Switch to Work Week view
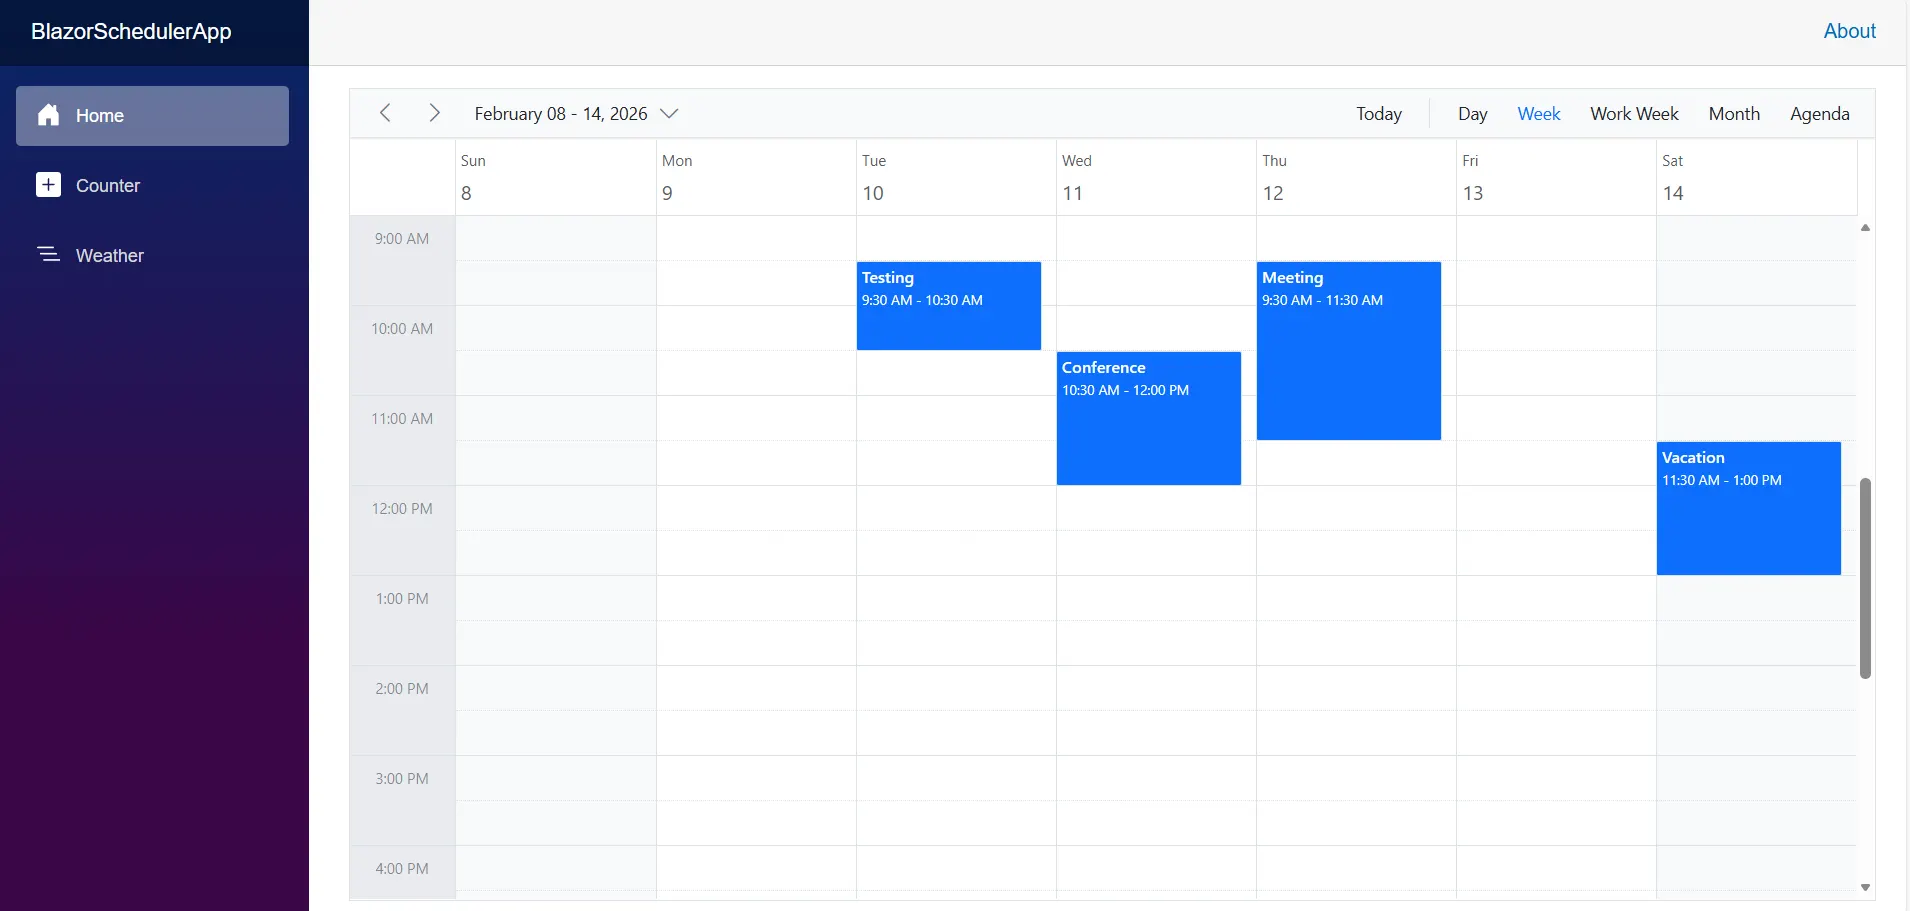 (1634, 114)
